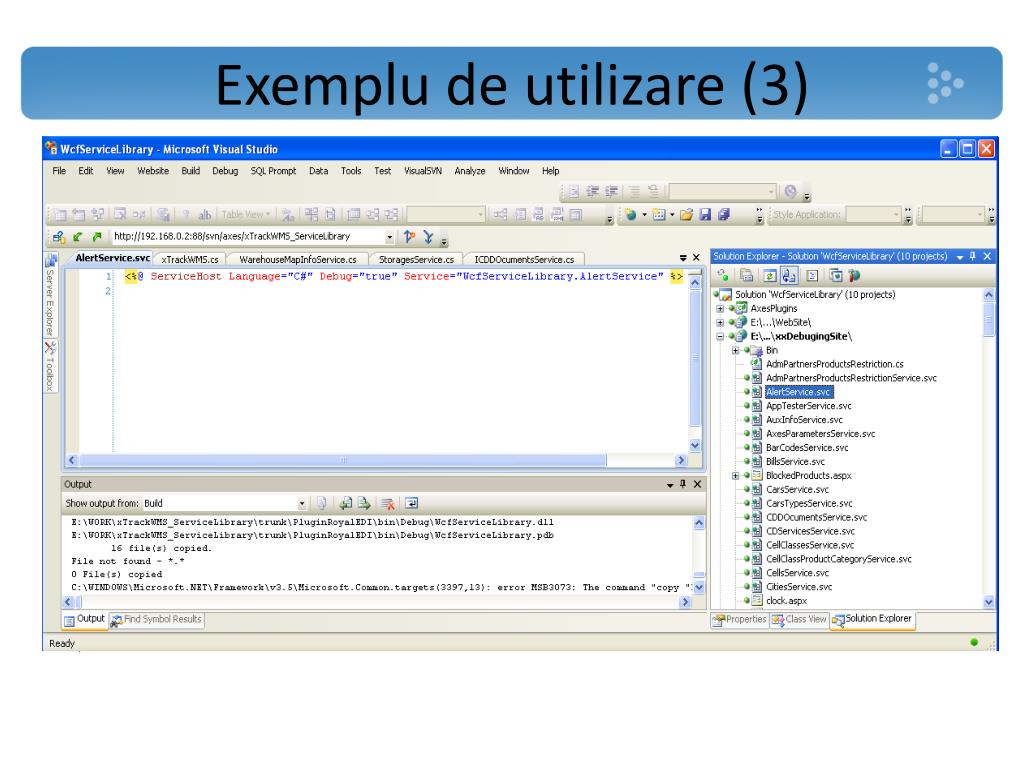Click the Save floppy disk icon
This screenshot has width=1024, height=768.
pos(705,215)
